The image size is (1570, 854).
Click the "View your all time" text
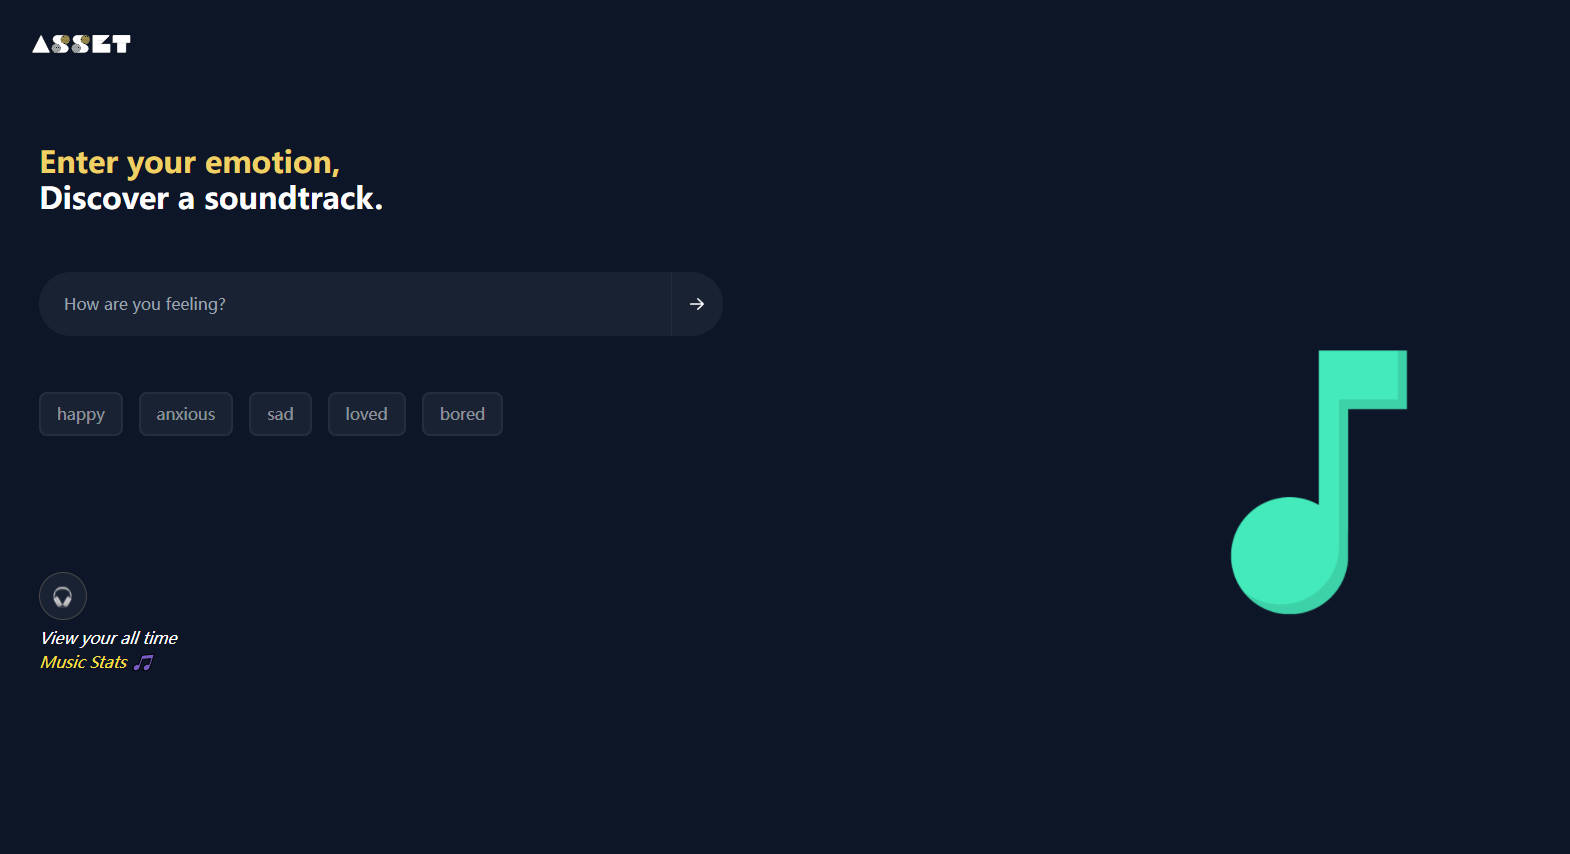(x=109, y=638)
